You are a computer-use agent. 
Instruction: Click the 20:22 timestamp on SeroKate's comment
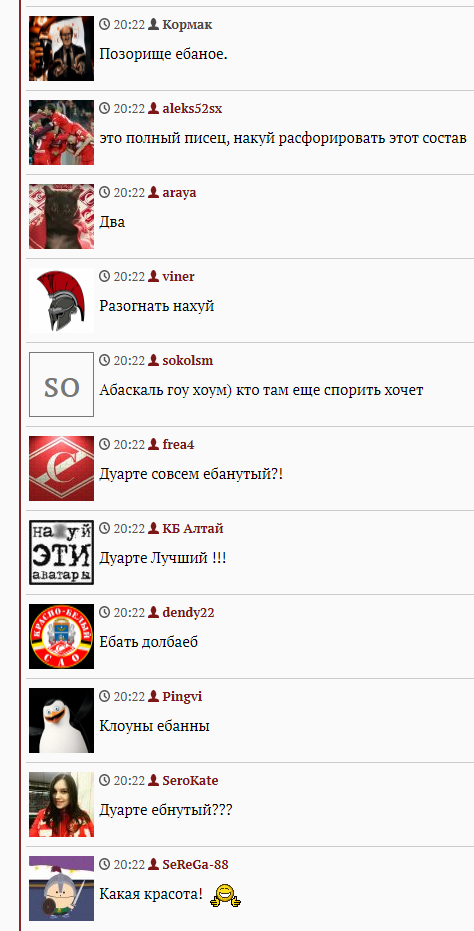pyautogui.click(x=129, y=780)
